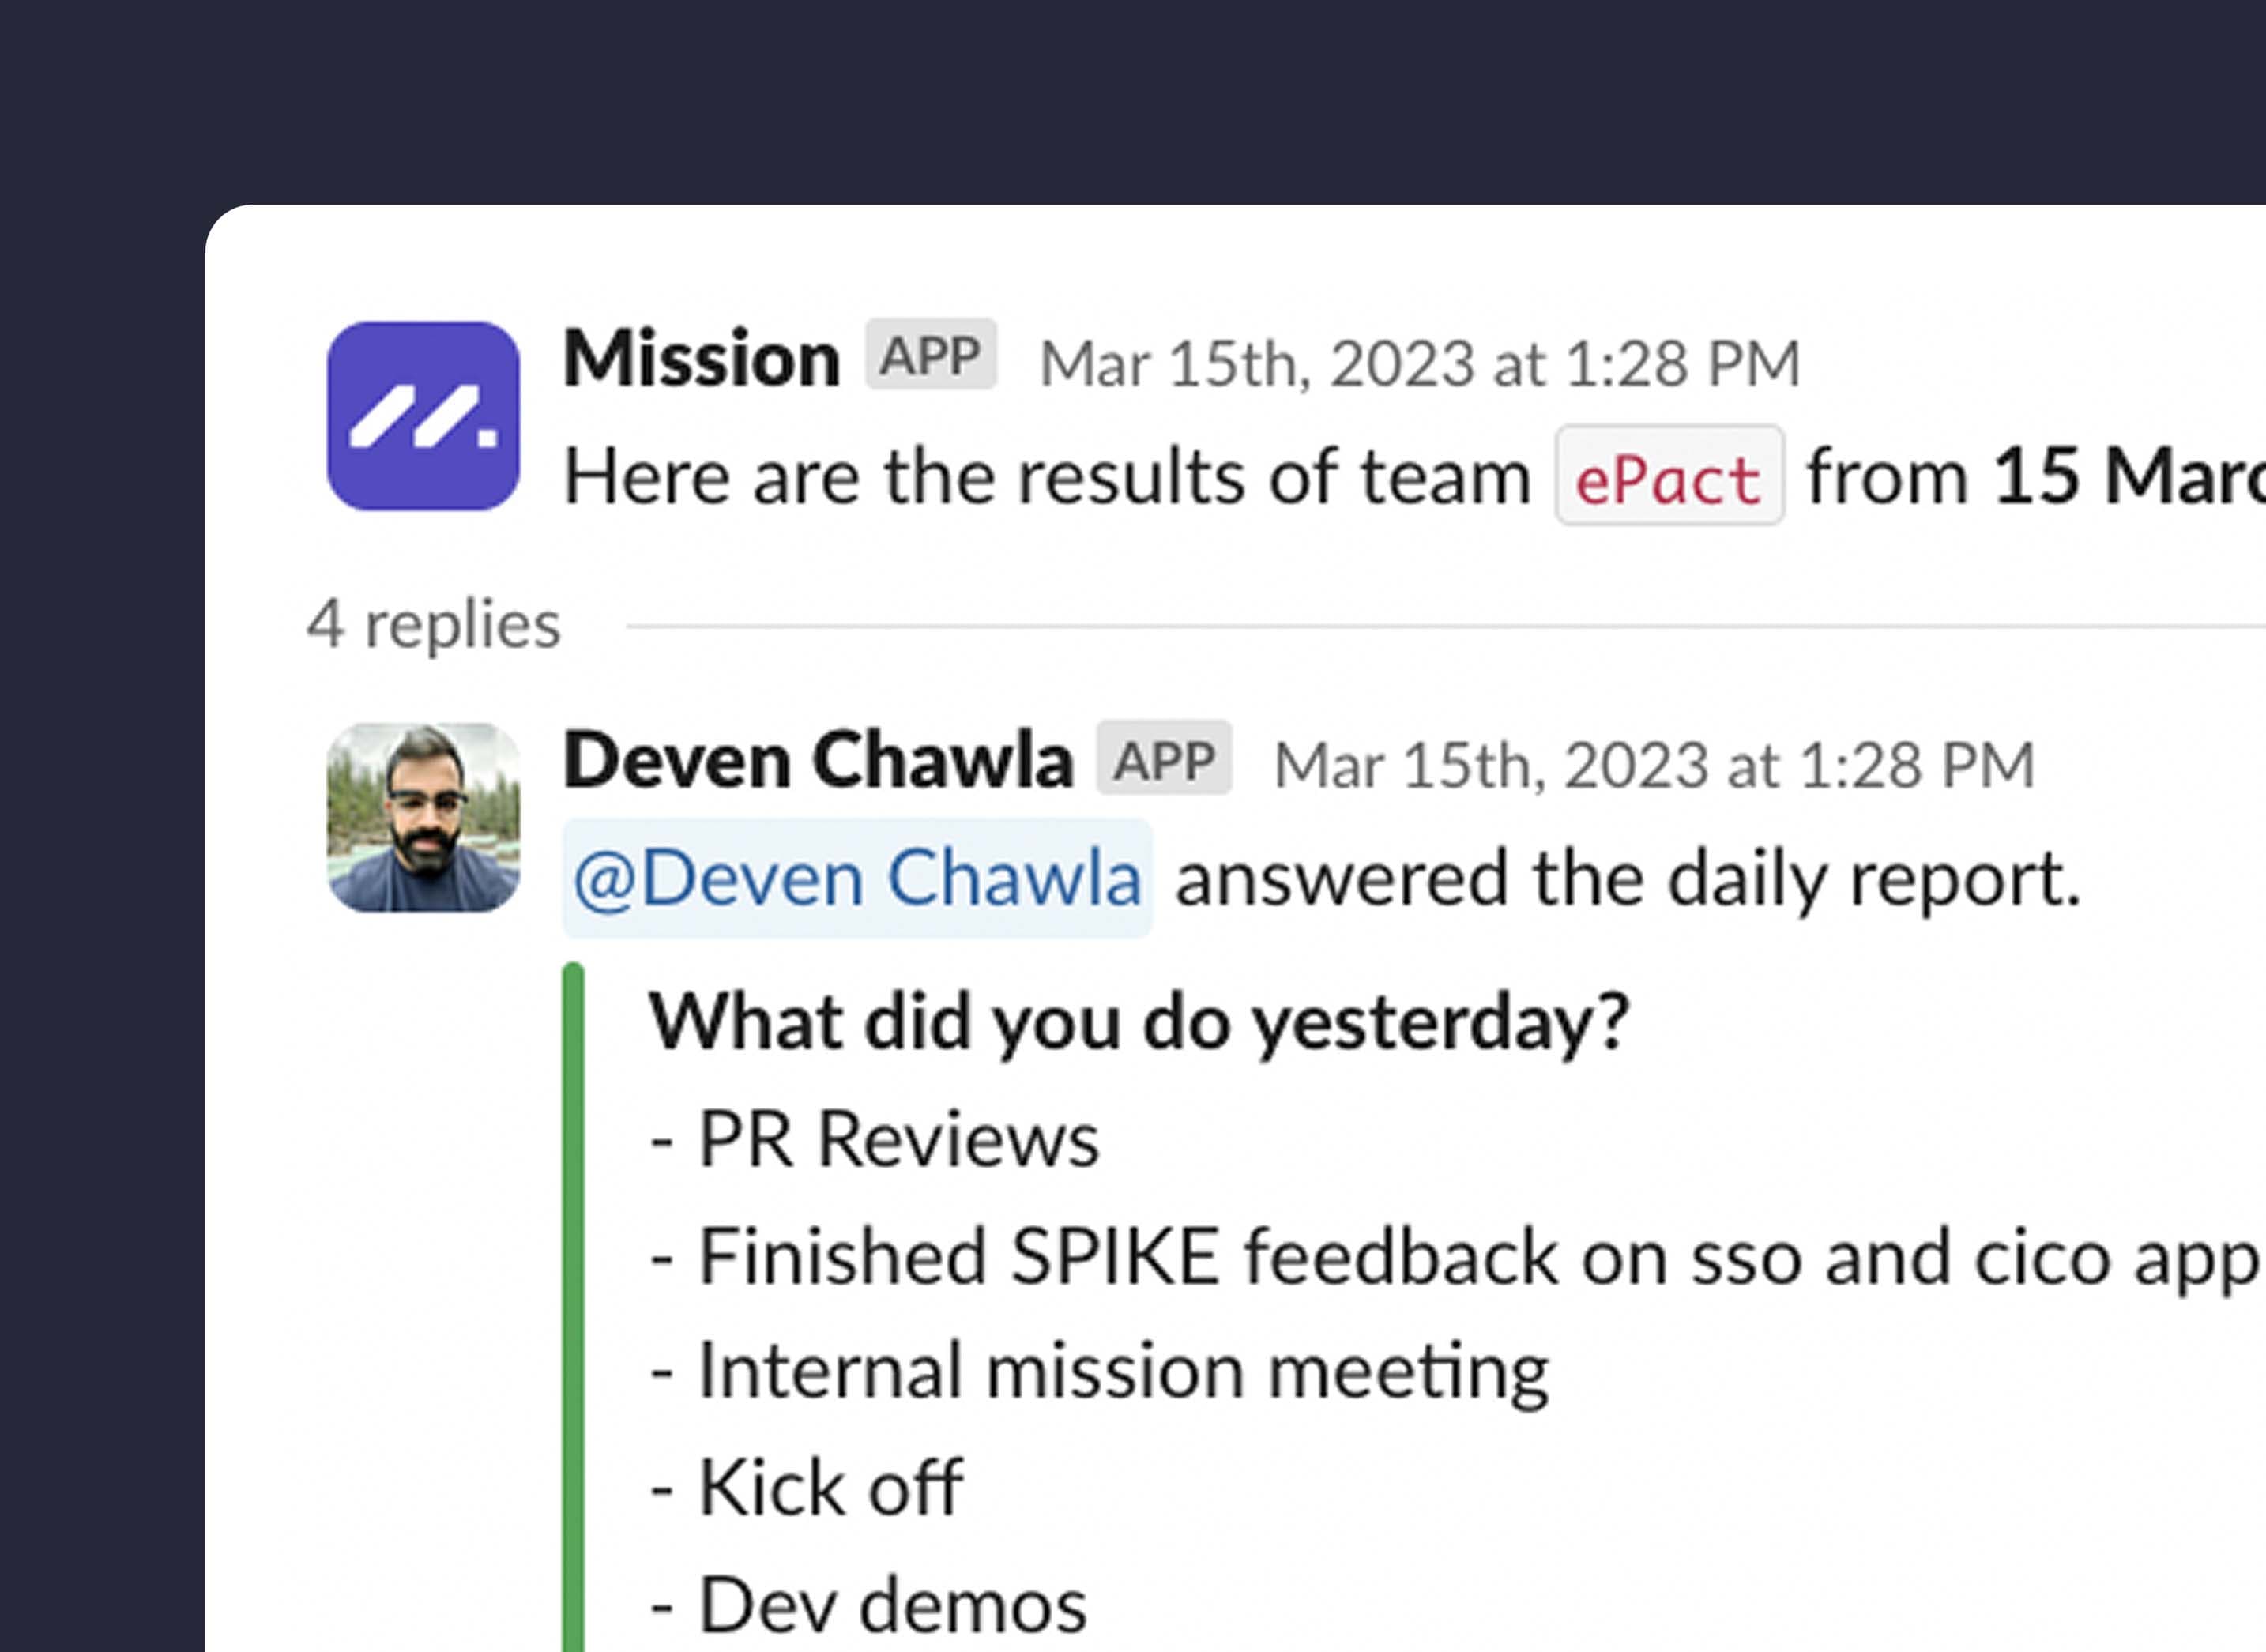
Task: Open Deven Chawla's profile photo
Action: click(423, 818)
